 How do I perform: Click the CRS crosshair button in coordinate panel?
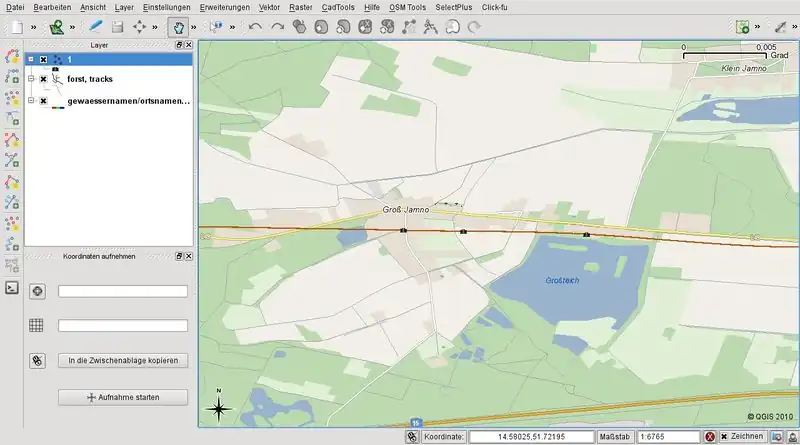click(x=38, y=291)
